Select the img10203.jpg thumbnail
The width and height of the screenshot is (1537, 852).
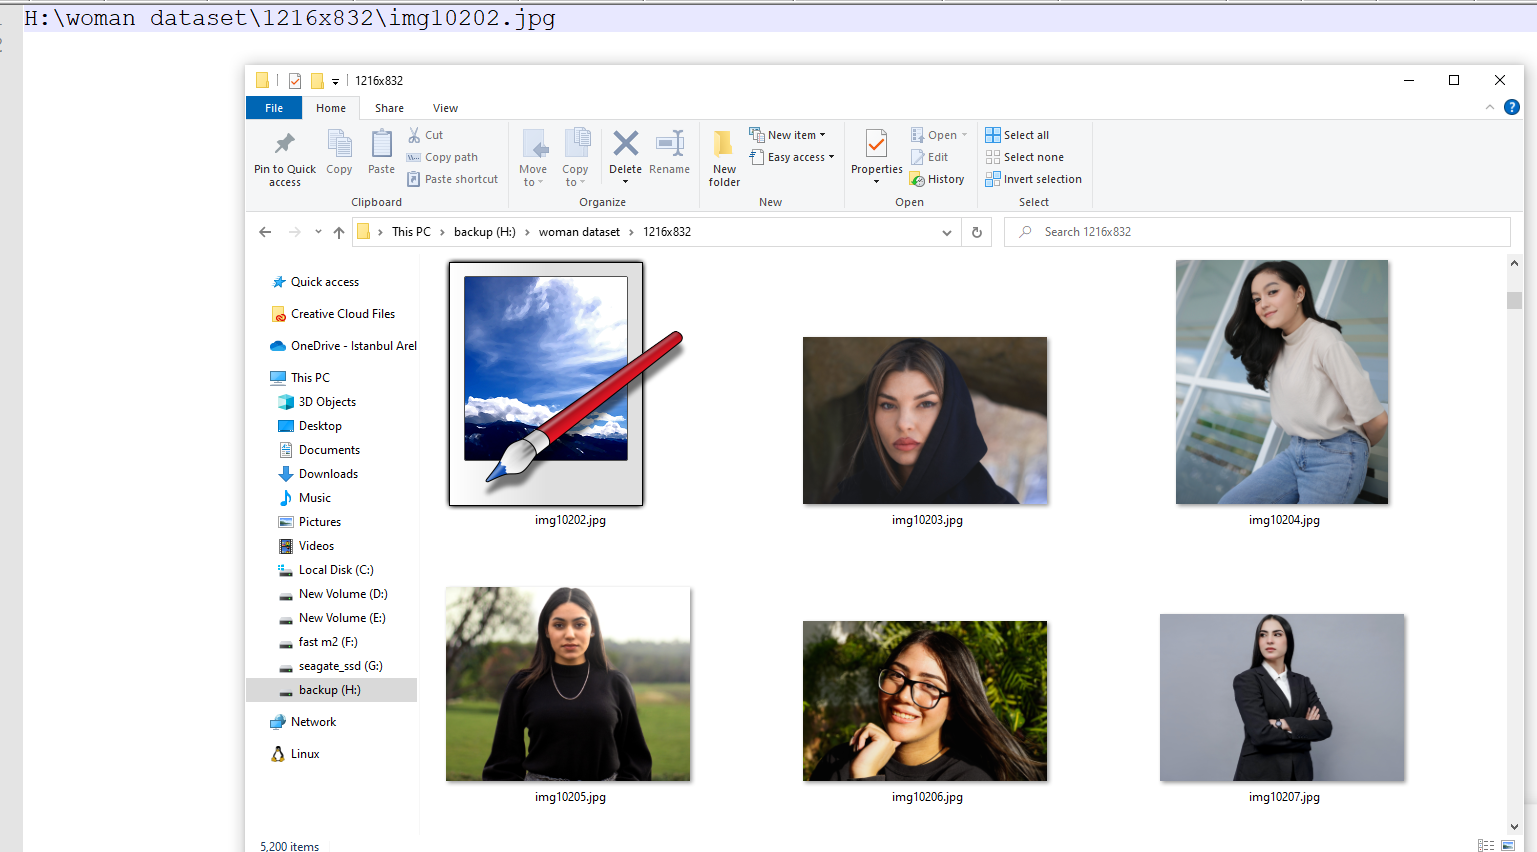click(925, 420)
